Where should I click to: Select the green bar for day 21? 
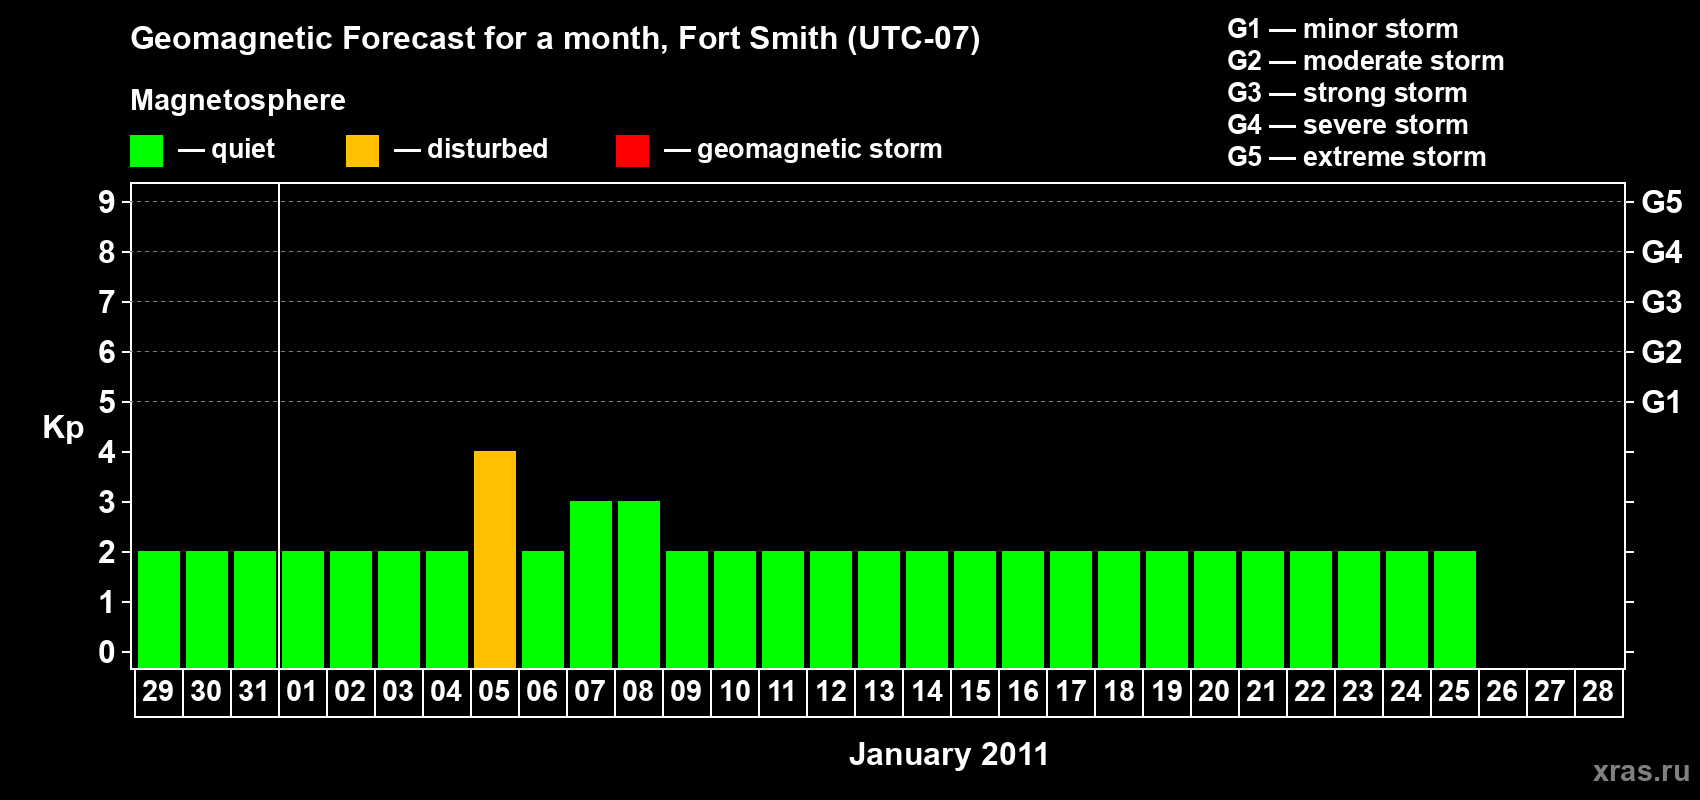coord(1263,609)
